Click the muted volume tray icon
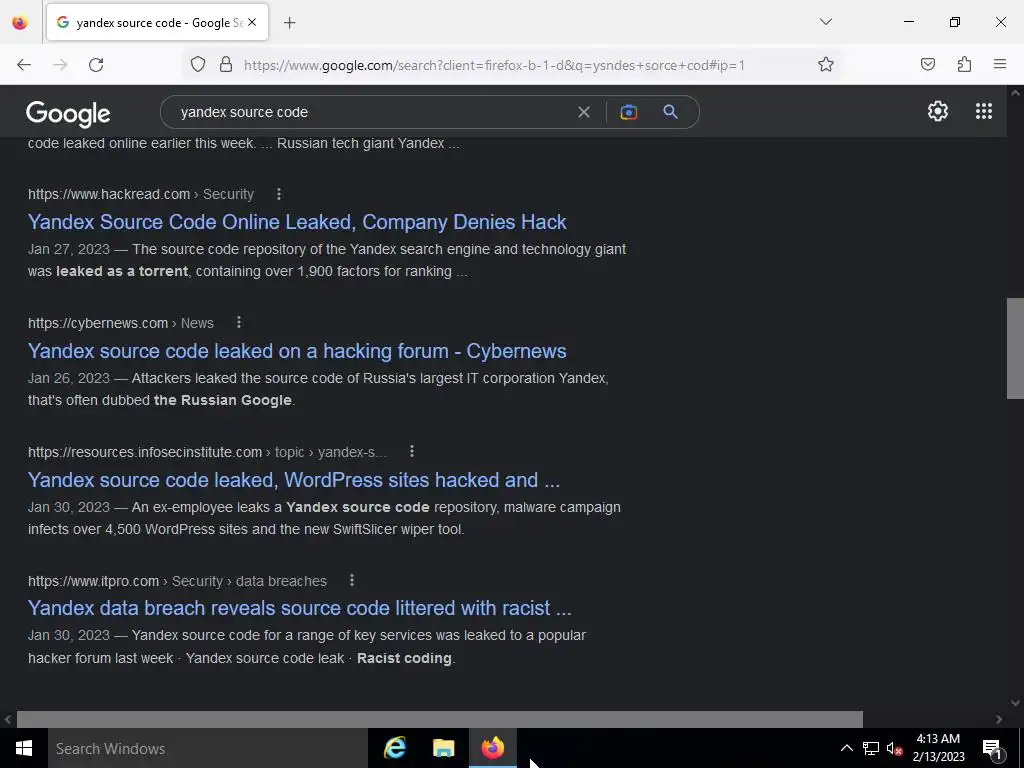This screenshot has width=1024, height=768. [x=894, y=748]
